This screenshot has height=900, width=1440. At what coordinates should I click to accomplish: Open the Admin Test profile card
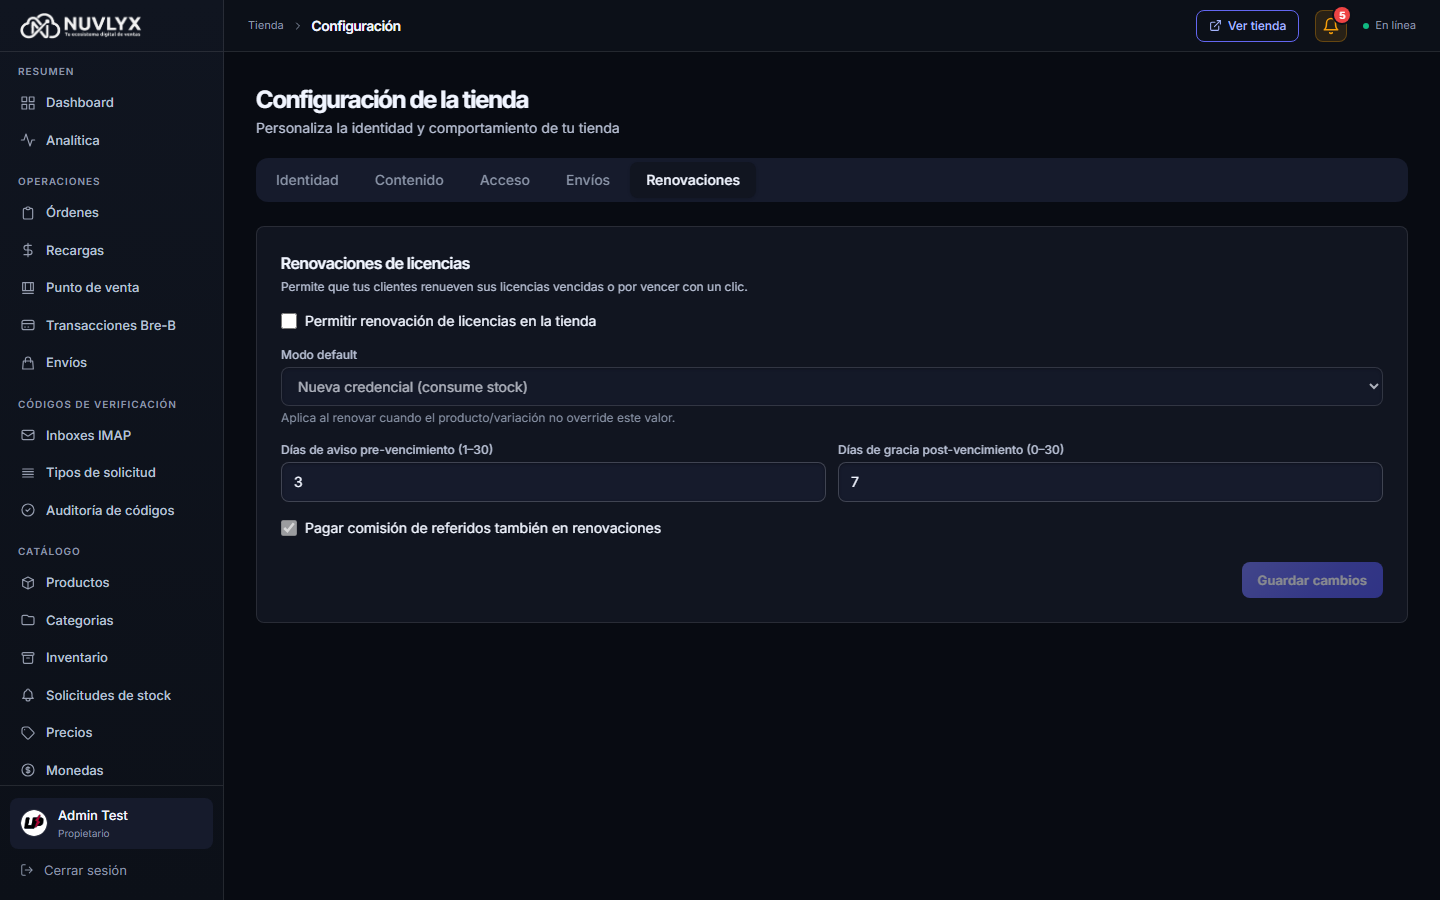pos(111,823)
